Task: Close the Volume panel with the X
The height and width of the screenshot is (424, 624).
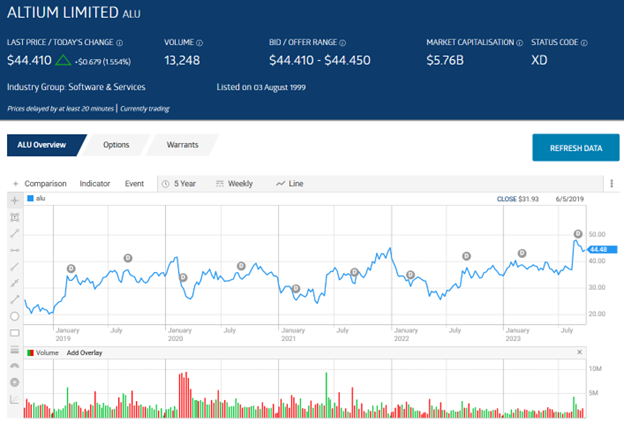Action: pos(579,352)
